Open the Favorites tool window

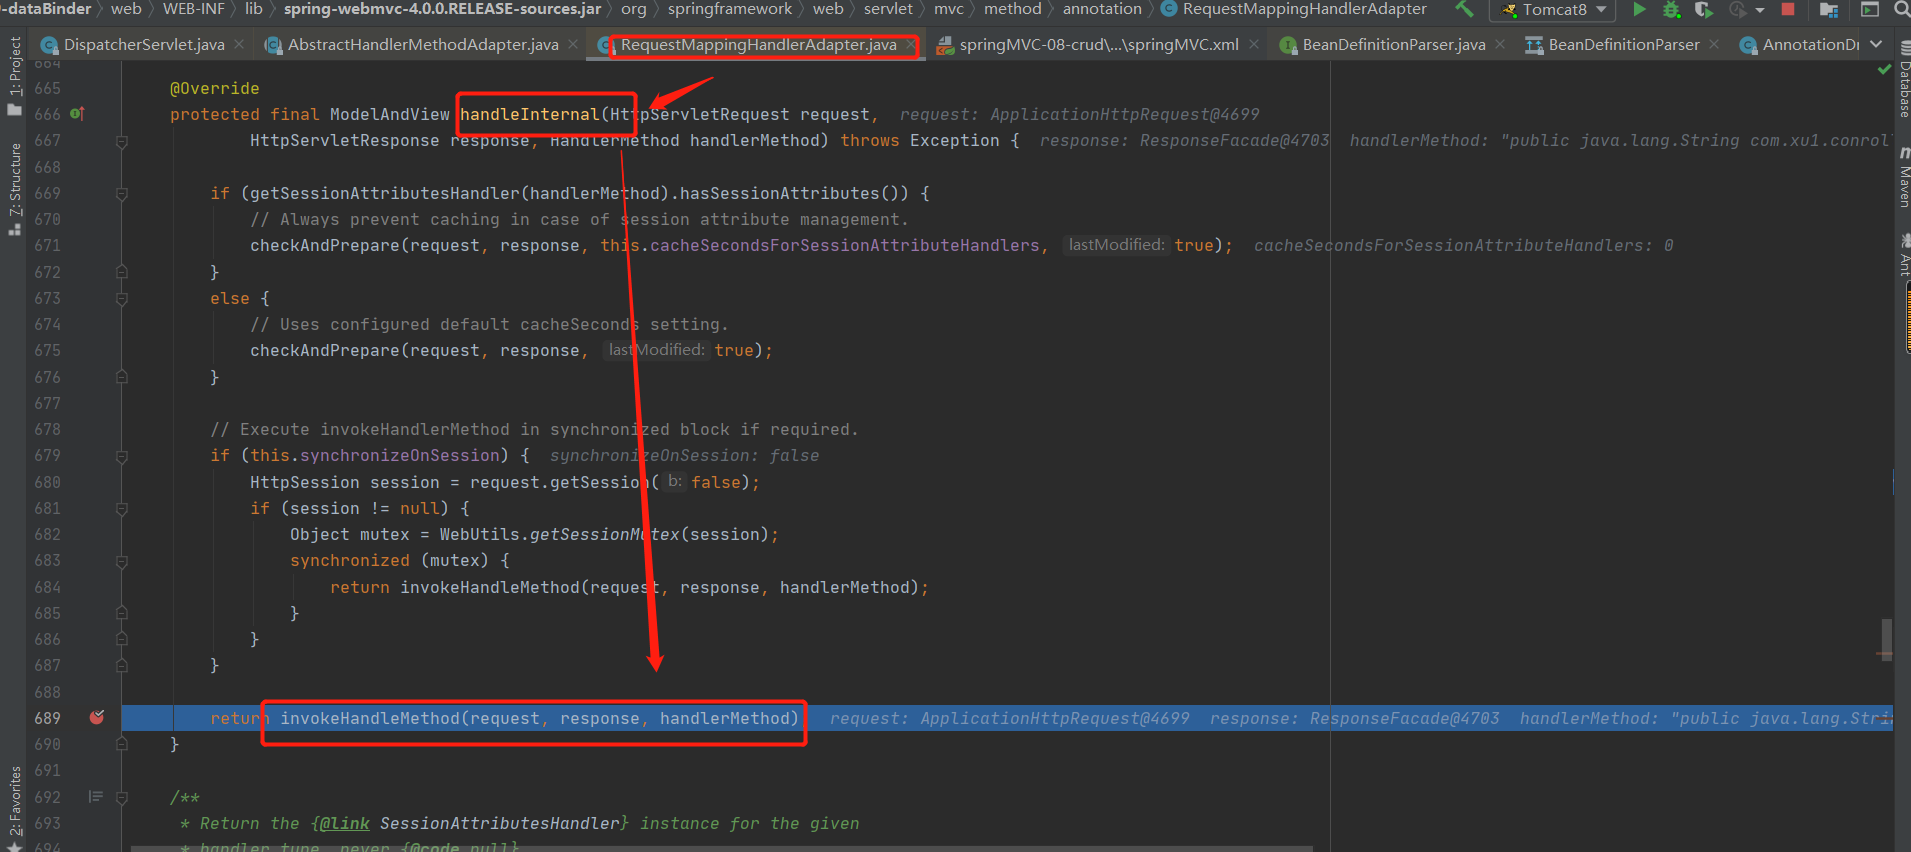pyautogui.click(x=14, y=808)
